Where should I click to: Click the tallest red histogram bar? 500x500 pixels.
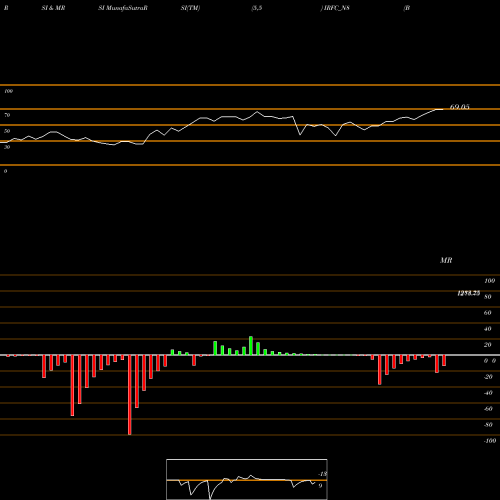pyautogui.click(x=130, y=395)
